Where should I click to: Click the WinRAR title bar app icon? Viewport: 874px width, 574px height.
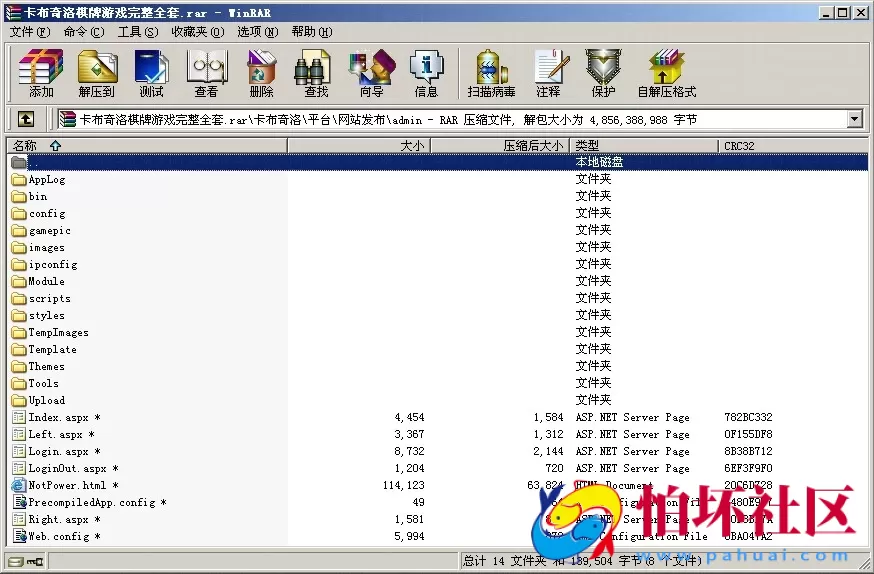pyautogui.click(x=13, y=12)
